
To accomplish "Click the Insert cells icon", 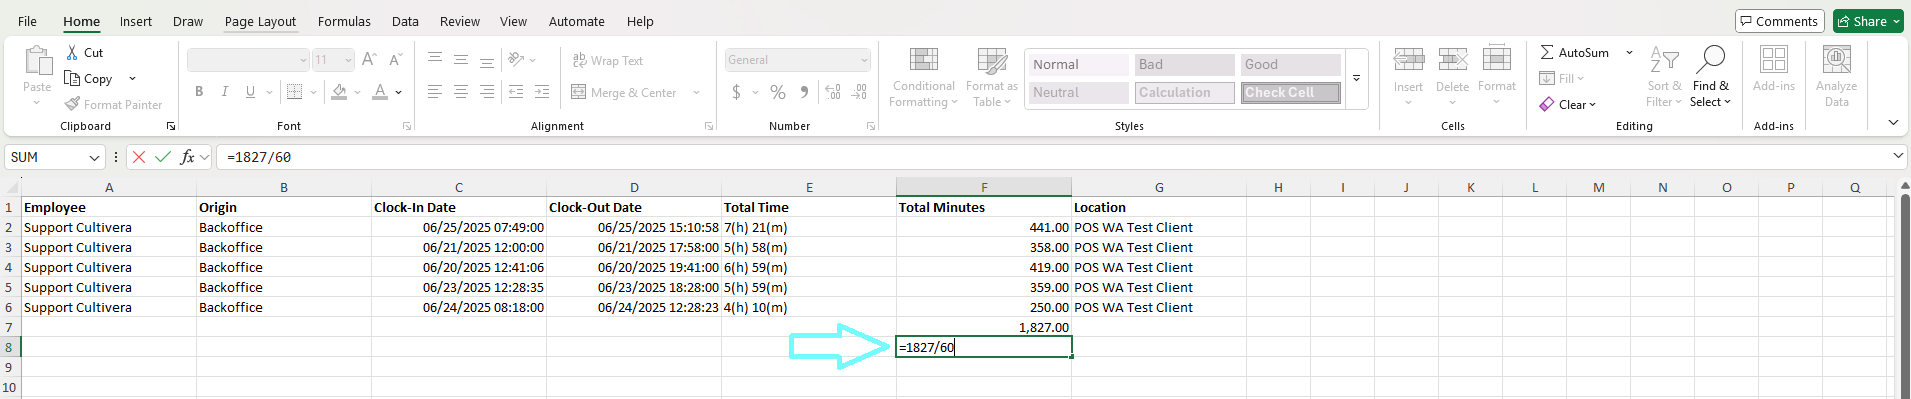I will pos(1409,60).
